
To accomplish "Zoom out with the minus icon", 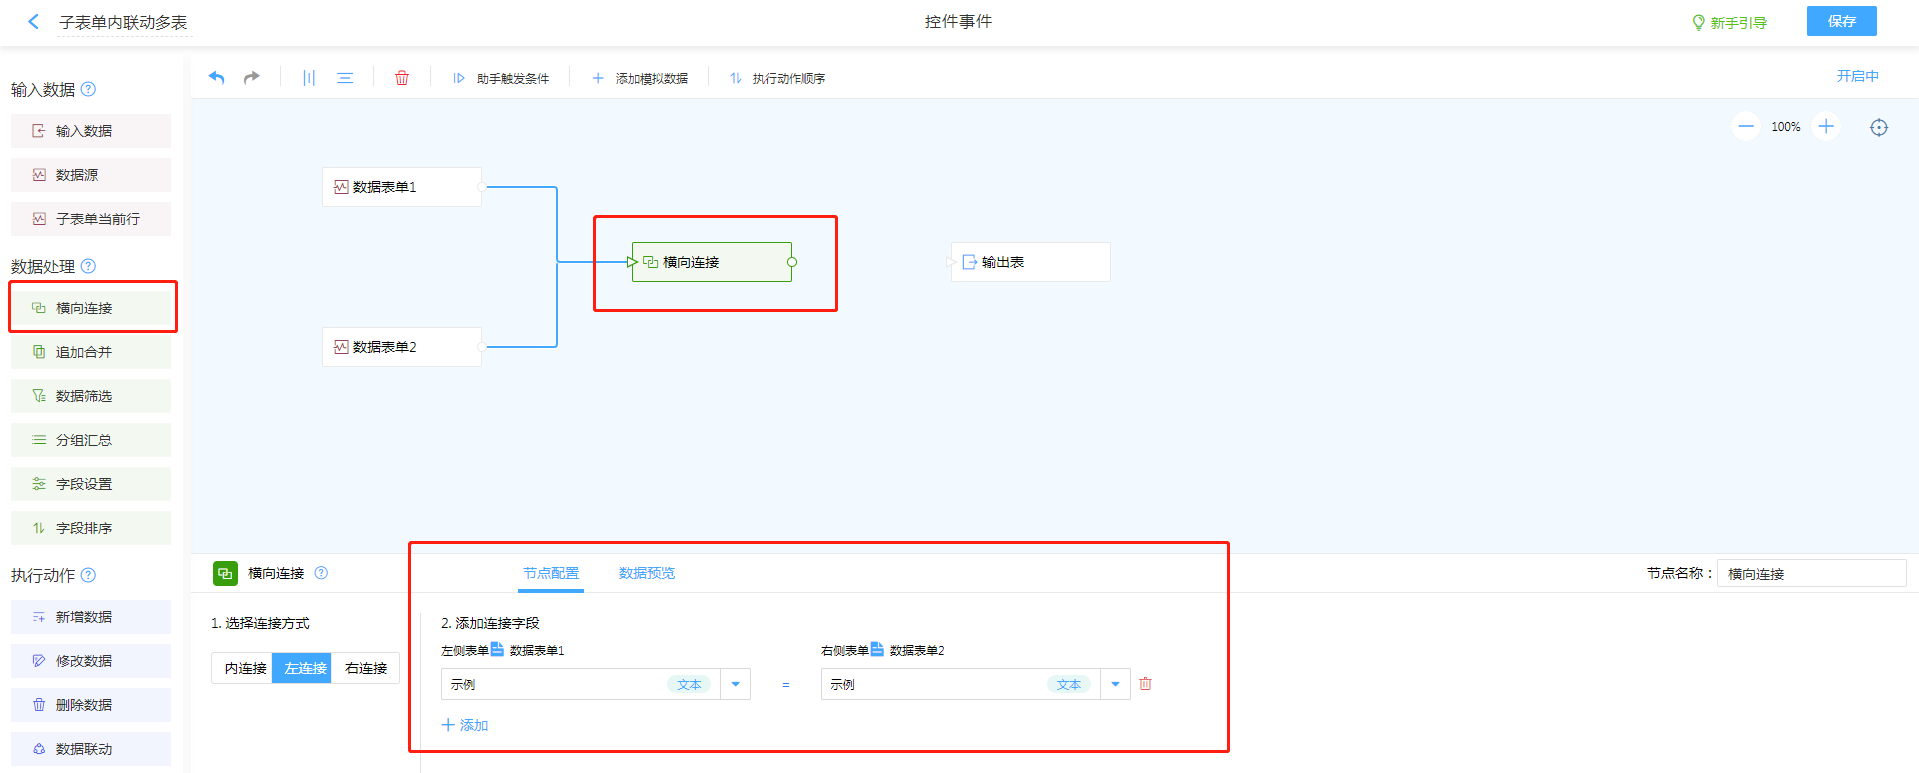I will [1746, 127].
